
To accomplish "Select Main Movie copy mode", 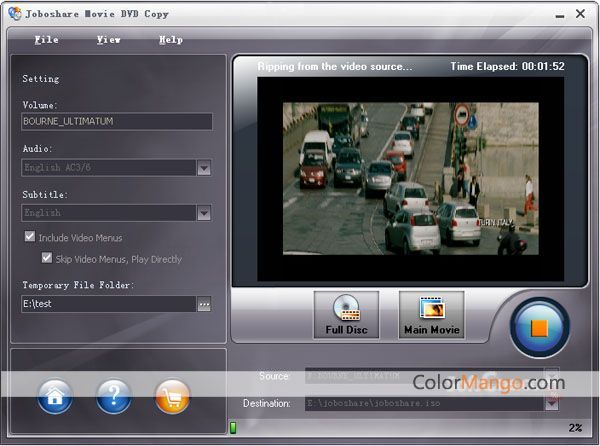I will tap(432, 315).
